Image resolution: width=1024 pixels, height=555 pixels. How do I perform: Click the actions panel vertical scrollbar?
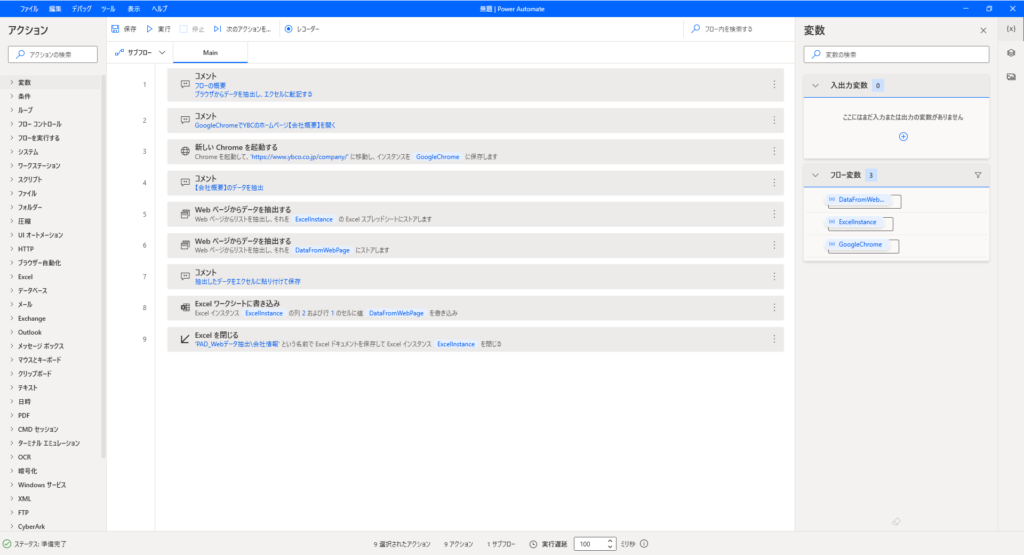click(x=103, y=268)
